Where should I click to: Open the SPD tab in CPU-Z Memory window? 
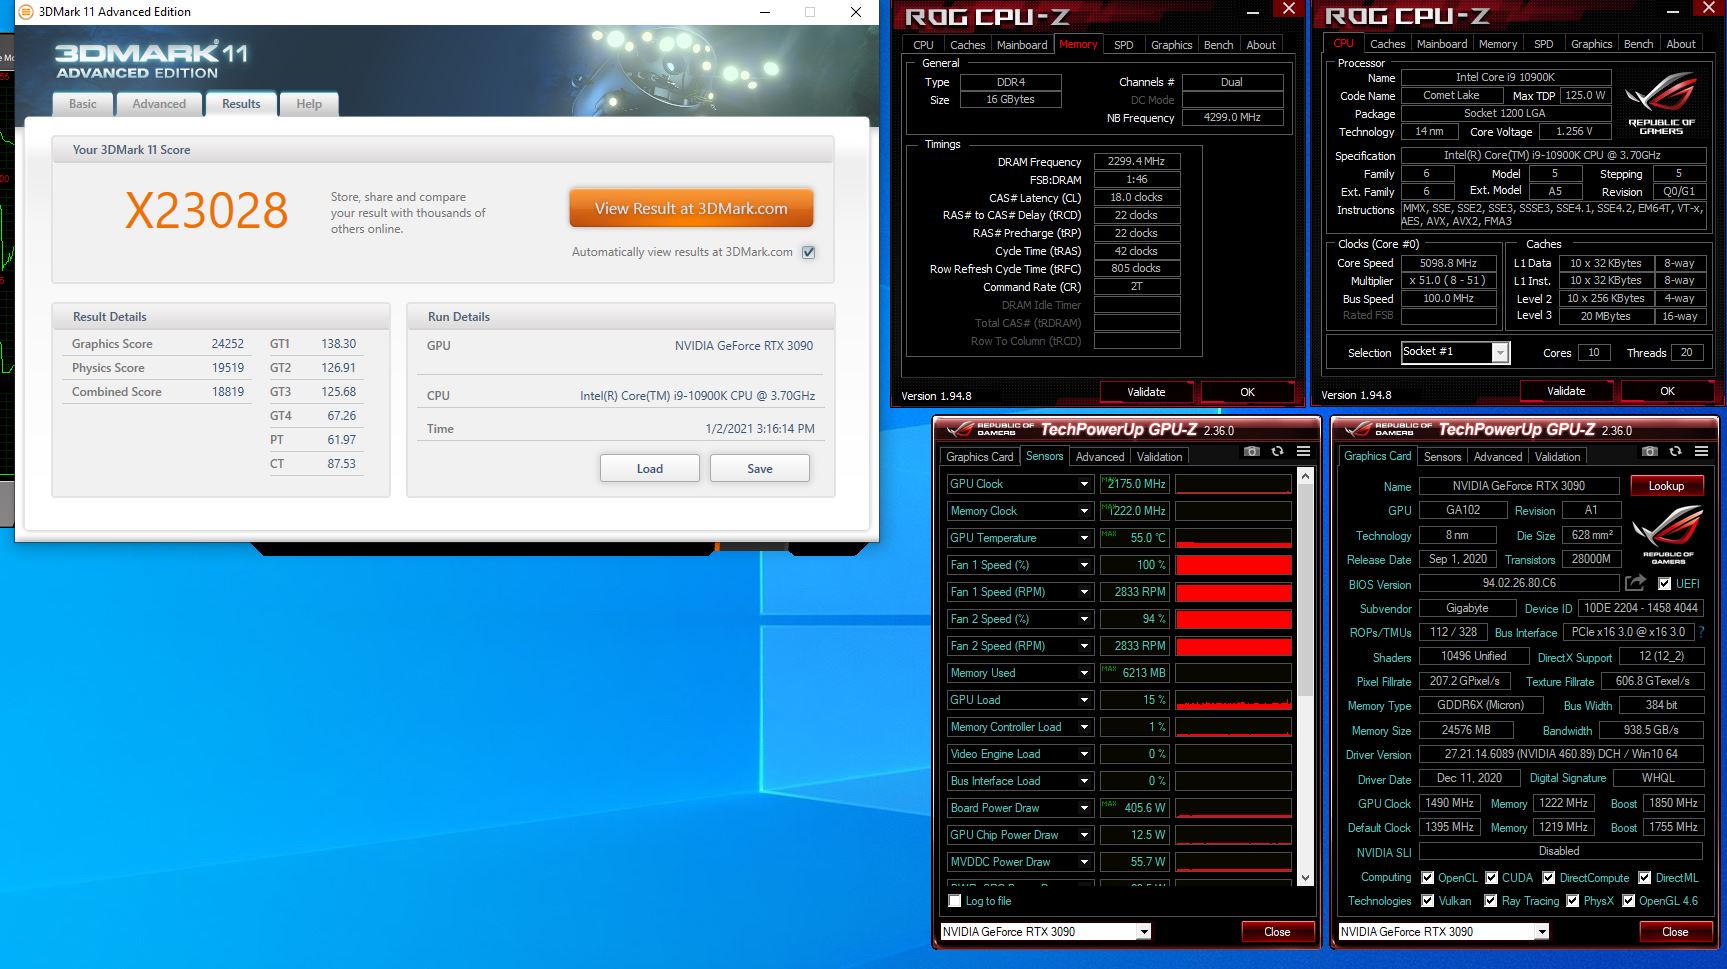1124,45
